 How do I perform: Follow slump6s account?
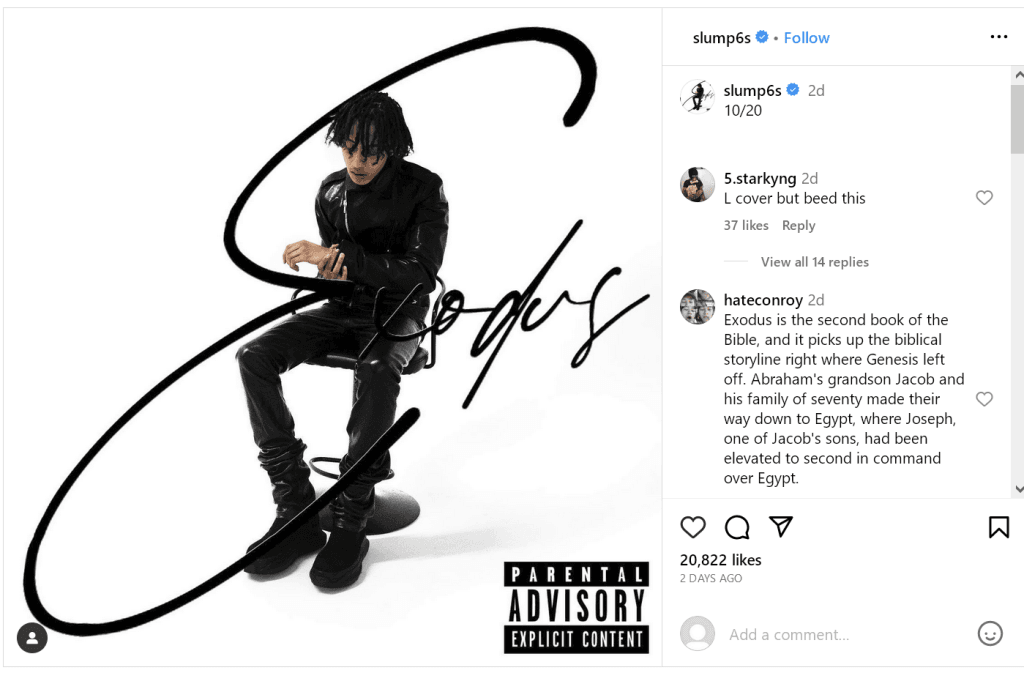click(x=807, y=38)
